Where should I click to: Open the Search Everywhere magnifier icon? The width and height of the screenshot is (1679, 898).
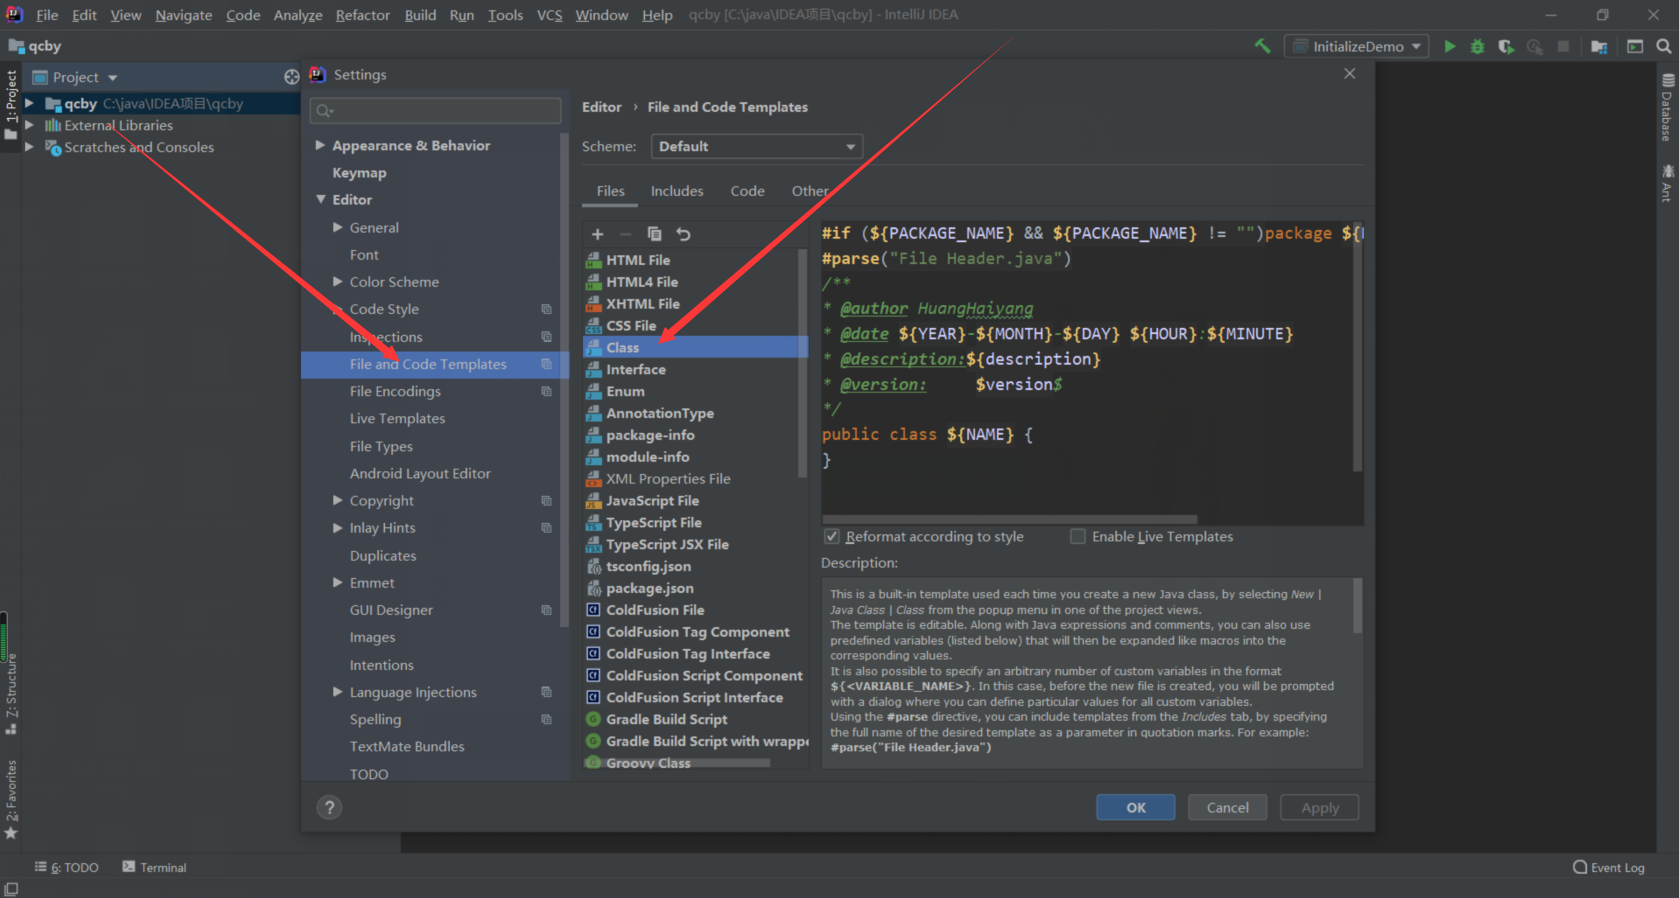(1664, 46)
